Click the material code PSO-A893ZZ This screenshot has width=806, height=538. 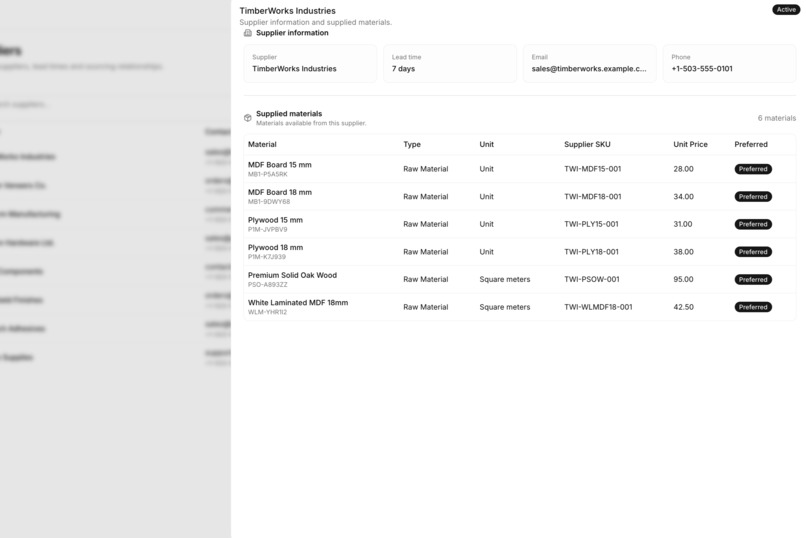[x=267, y=285]
